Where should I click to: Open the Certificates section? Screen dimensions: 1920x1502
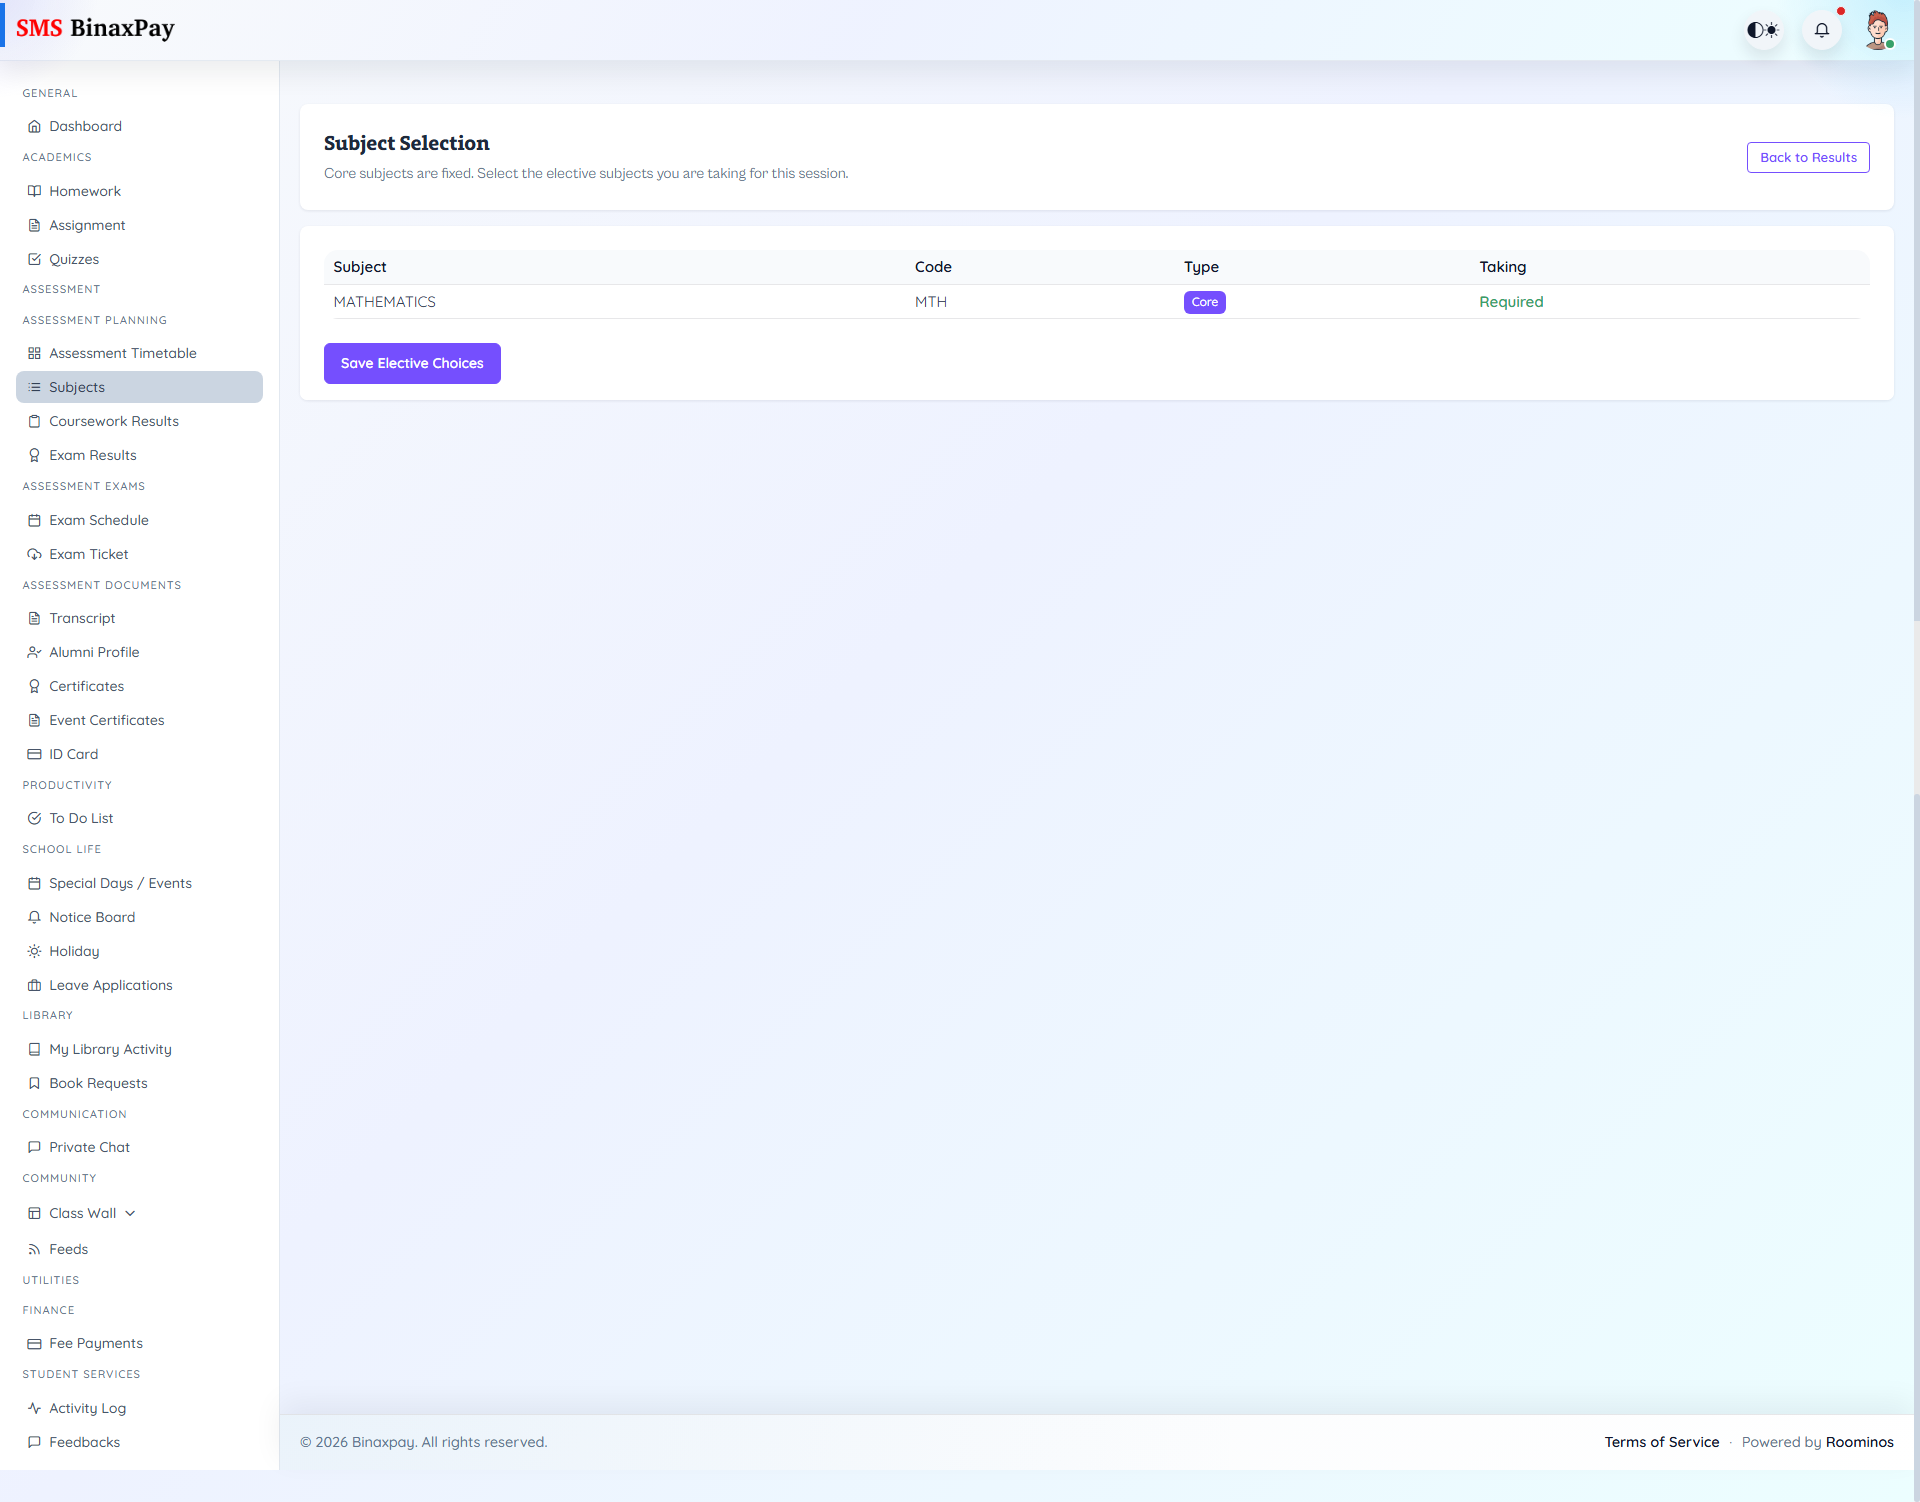pos(87,686)
